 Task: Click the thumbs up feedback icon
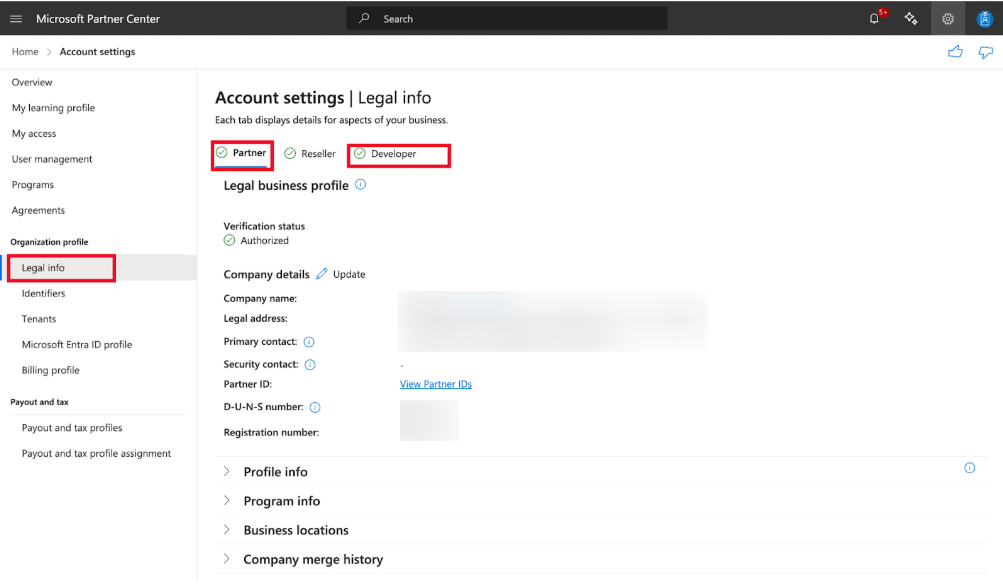tap(955, 52)
